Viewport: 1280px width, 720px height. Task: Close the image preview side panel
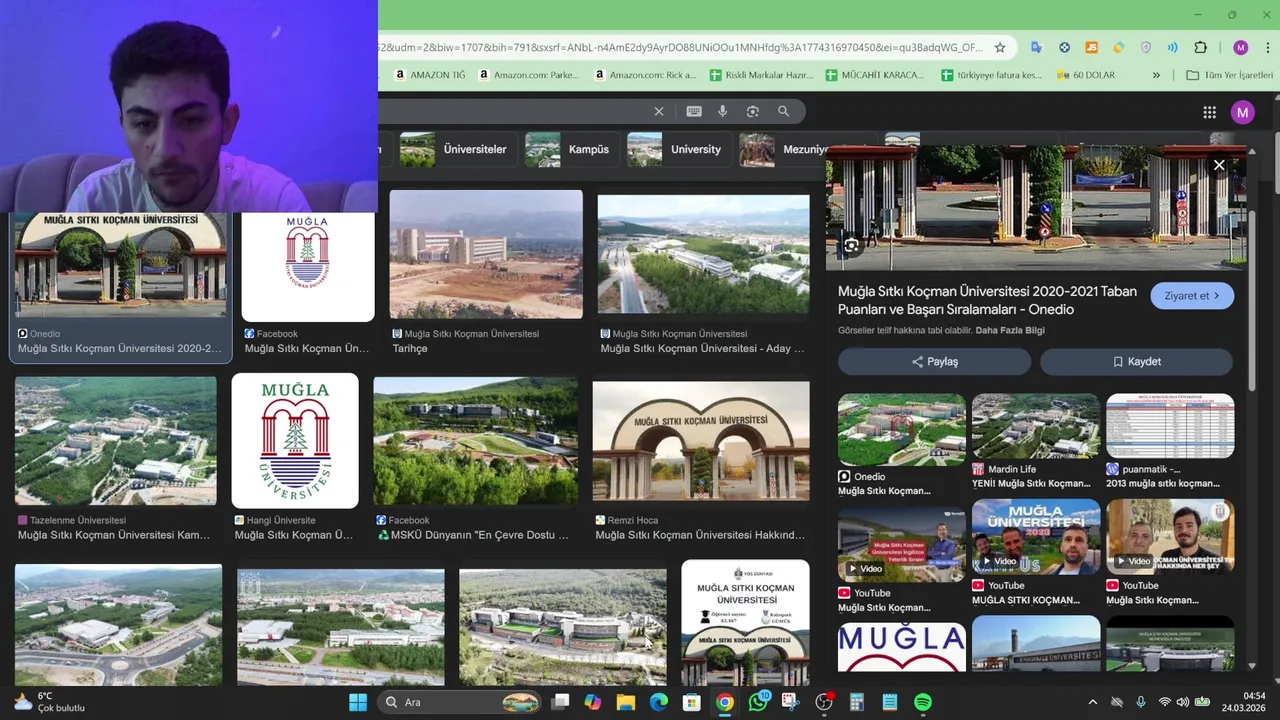(x=1219, y=165)
